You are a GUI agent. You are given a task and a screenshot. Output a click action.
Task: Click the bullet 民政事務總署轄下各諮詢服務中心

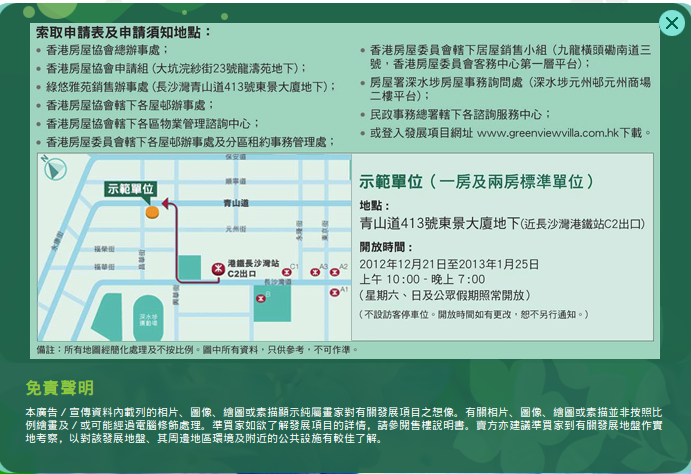(x=461, y=115)
